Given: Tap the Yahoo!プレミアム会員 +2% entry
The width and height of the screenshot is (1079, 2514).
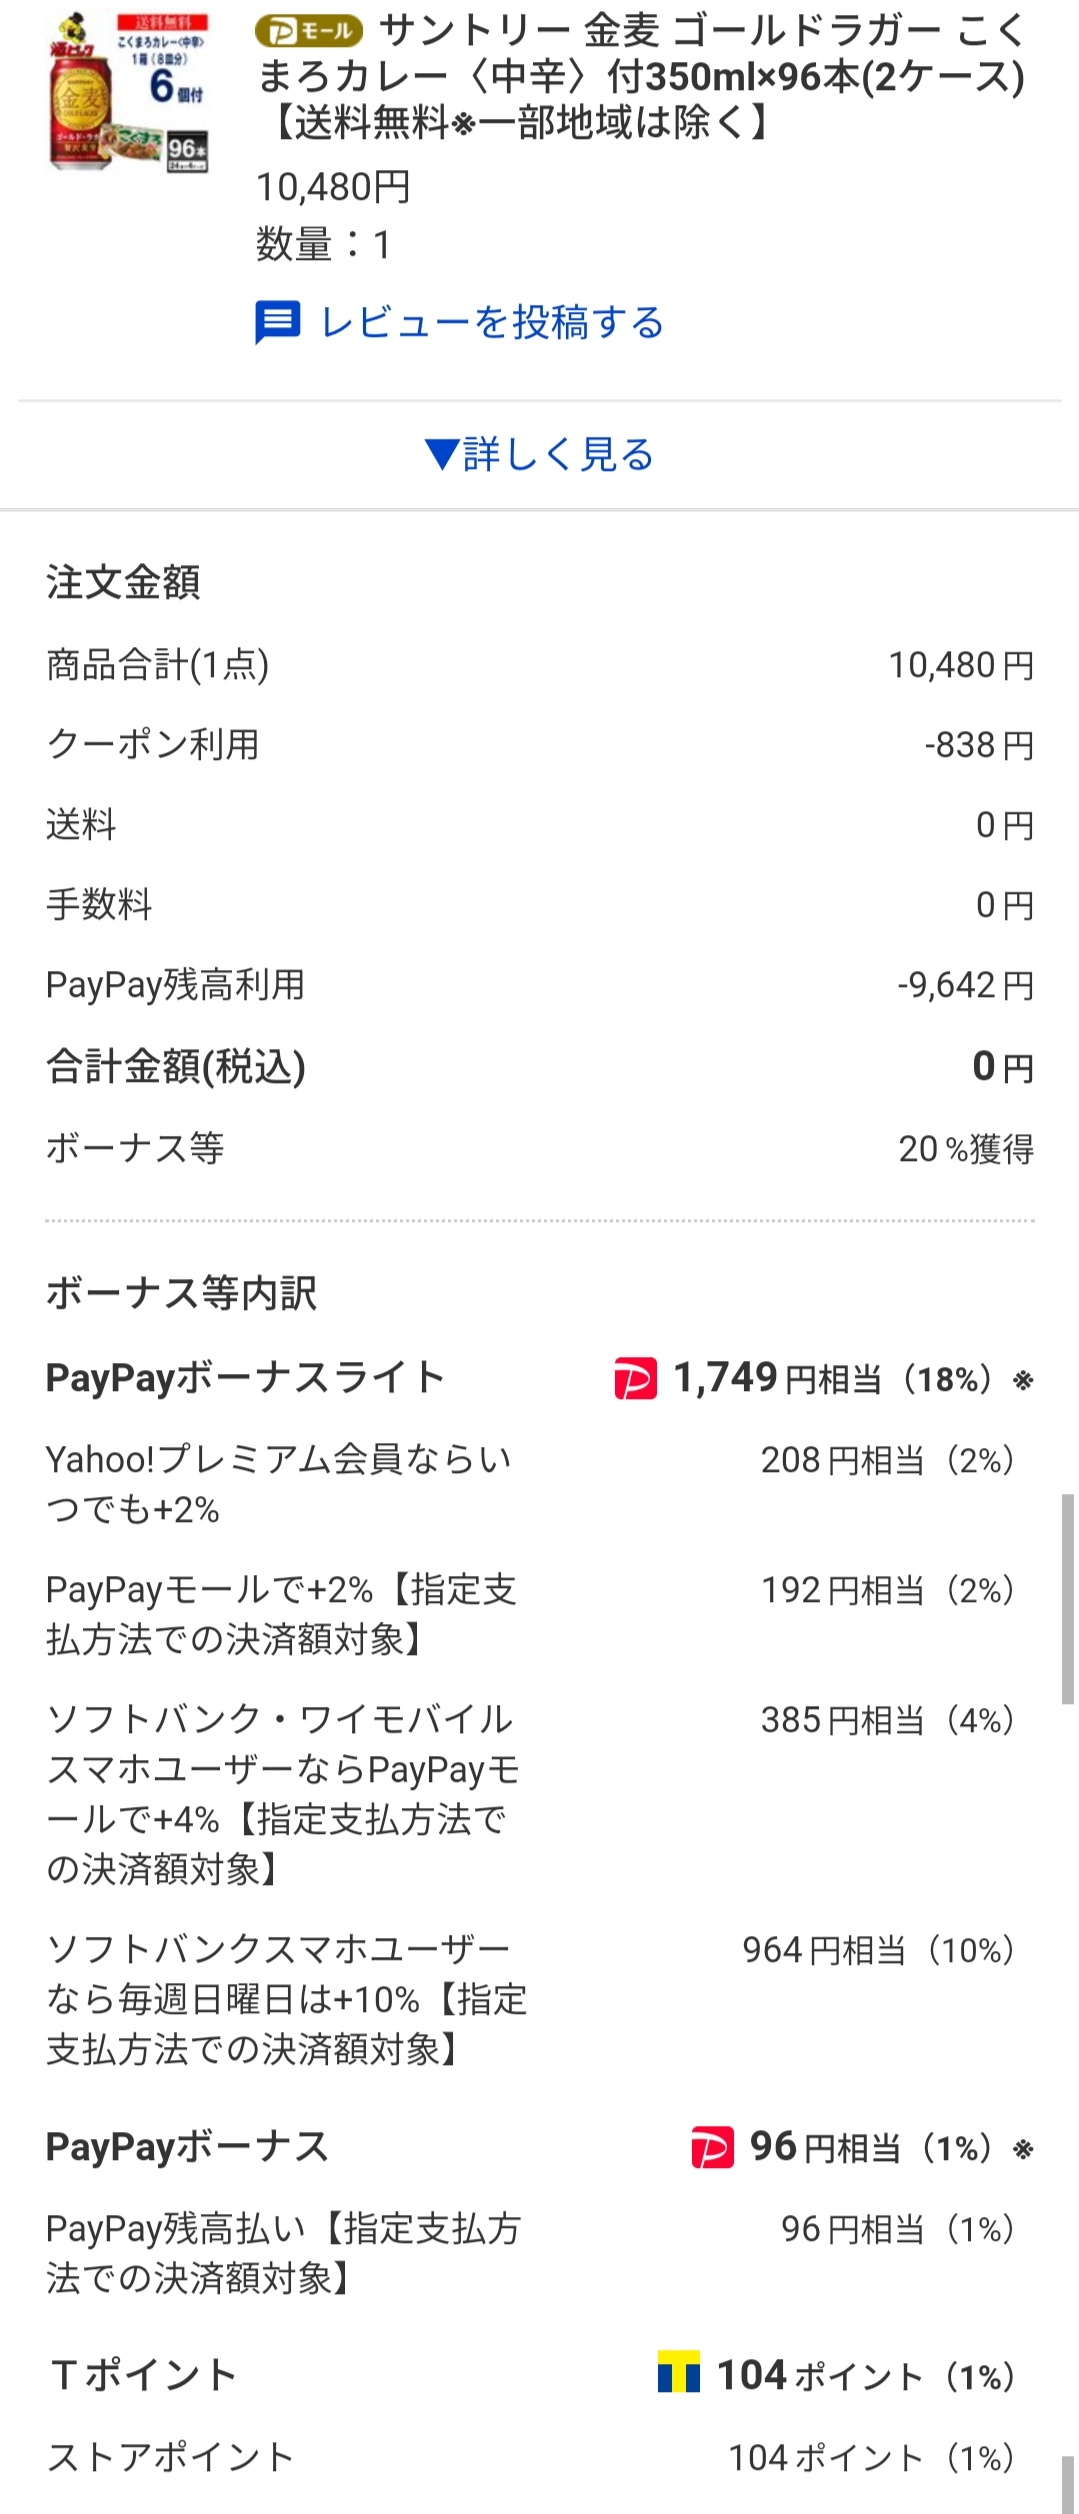Looking at the screenshot, I should pyautogui.click(x=279, y=1484).
